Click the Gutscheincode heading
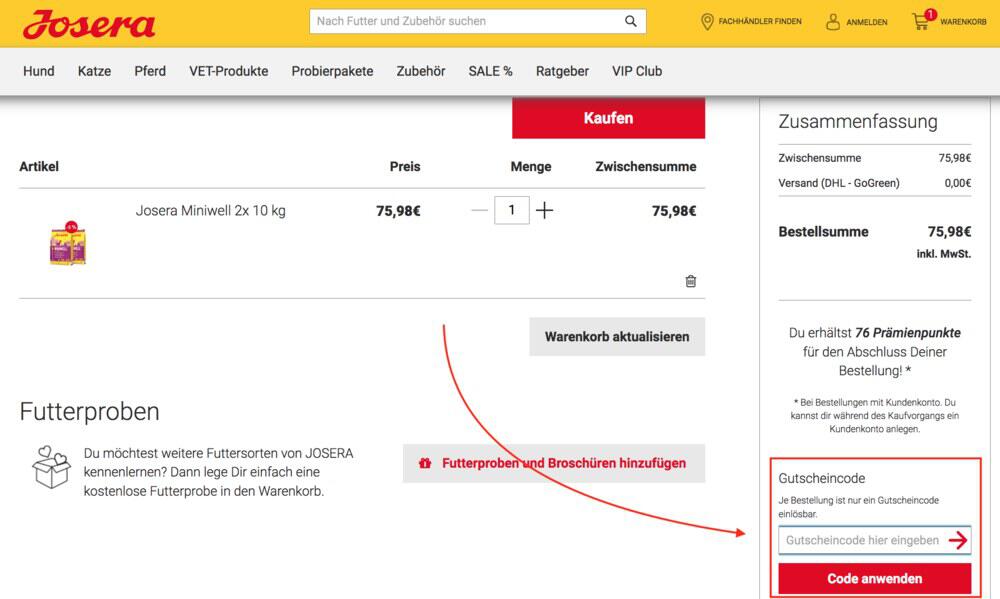This screenshot has height=599, width=1000. coord(821,478)
